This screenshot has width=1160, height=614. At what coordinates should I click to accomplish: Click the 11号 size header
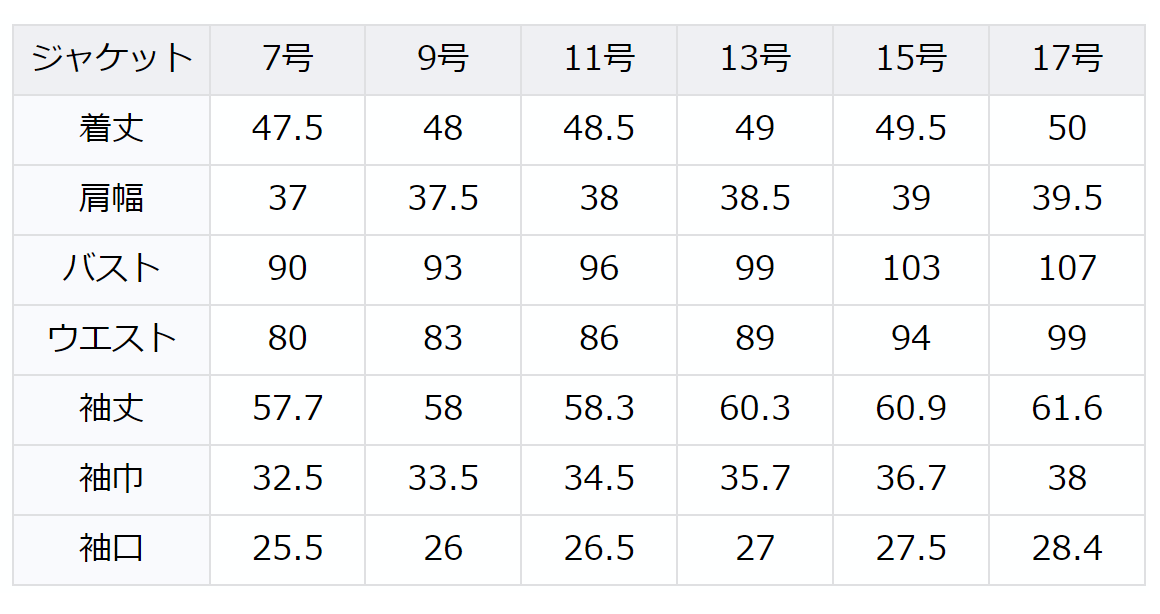[x=599, y=59]
